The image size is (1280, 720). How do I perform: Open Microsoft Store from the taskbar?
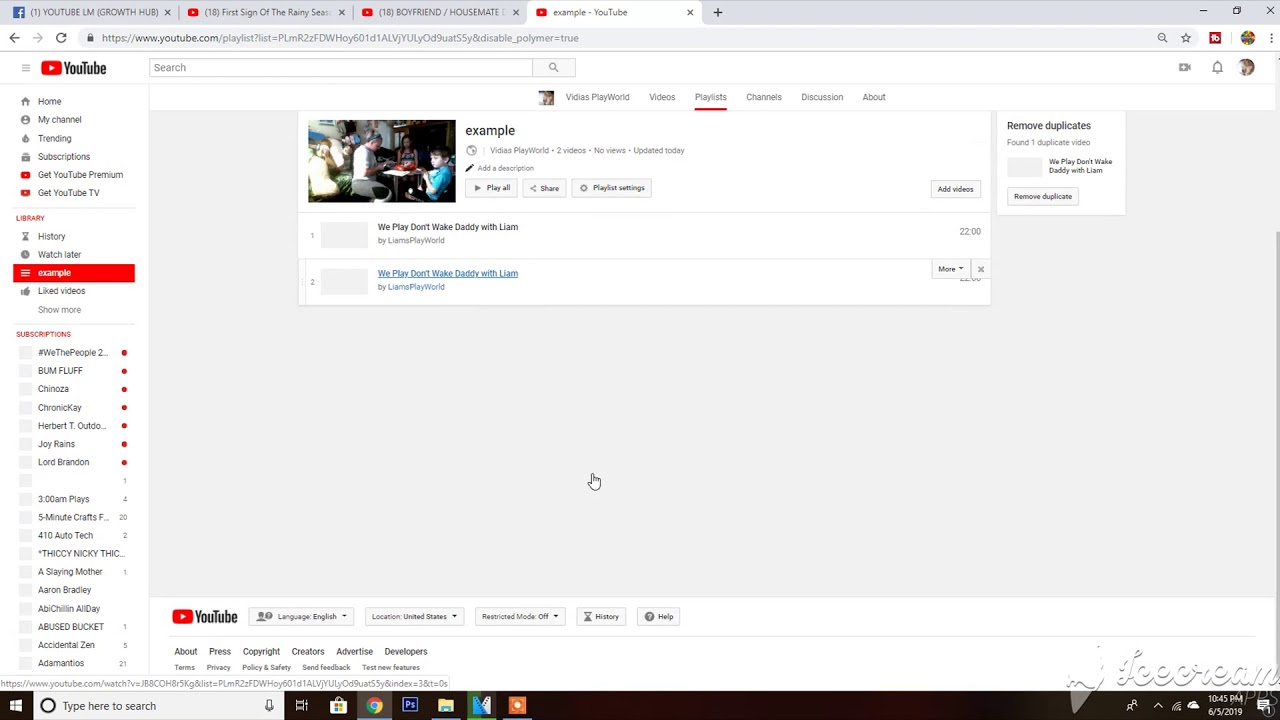click(338, 706)
